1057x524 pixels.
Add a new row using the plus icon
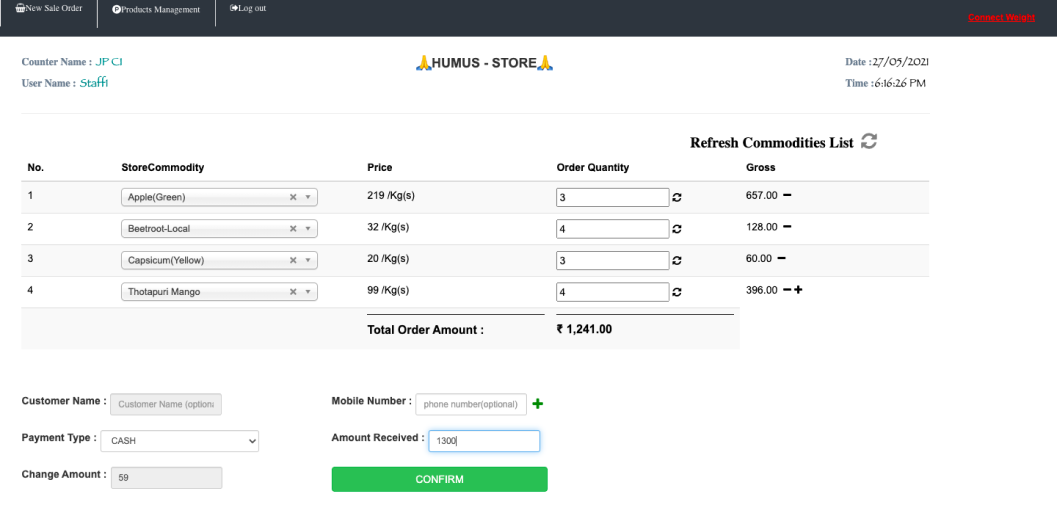tap(799, 291)
